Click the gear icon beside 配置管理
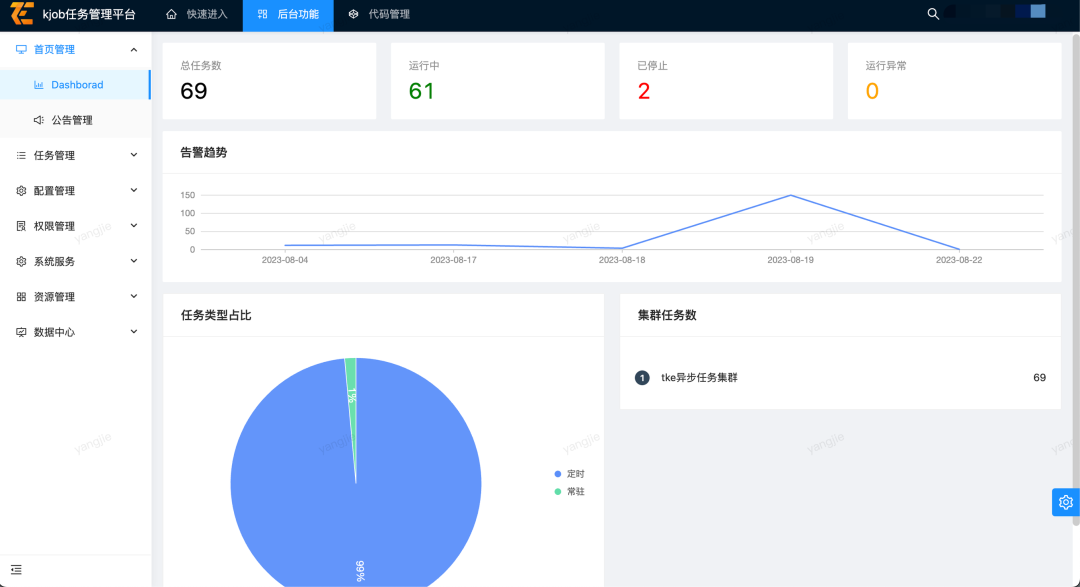 click(x=21, y=191)
